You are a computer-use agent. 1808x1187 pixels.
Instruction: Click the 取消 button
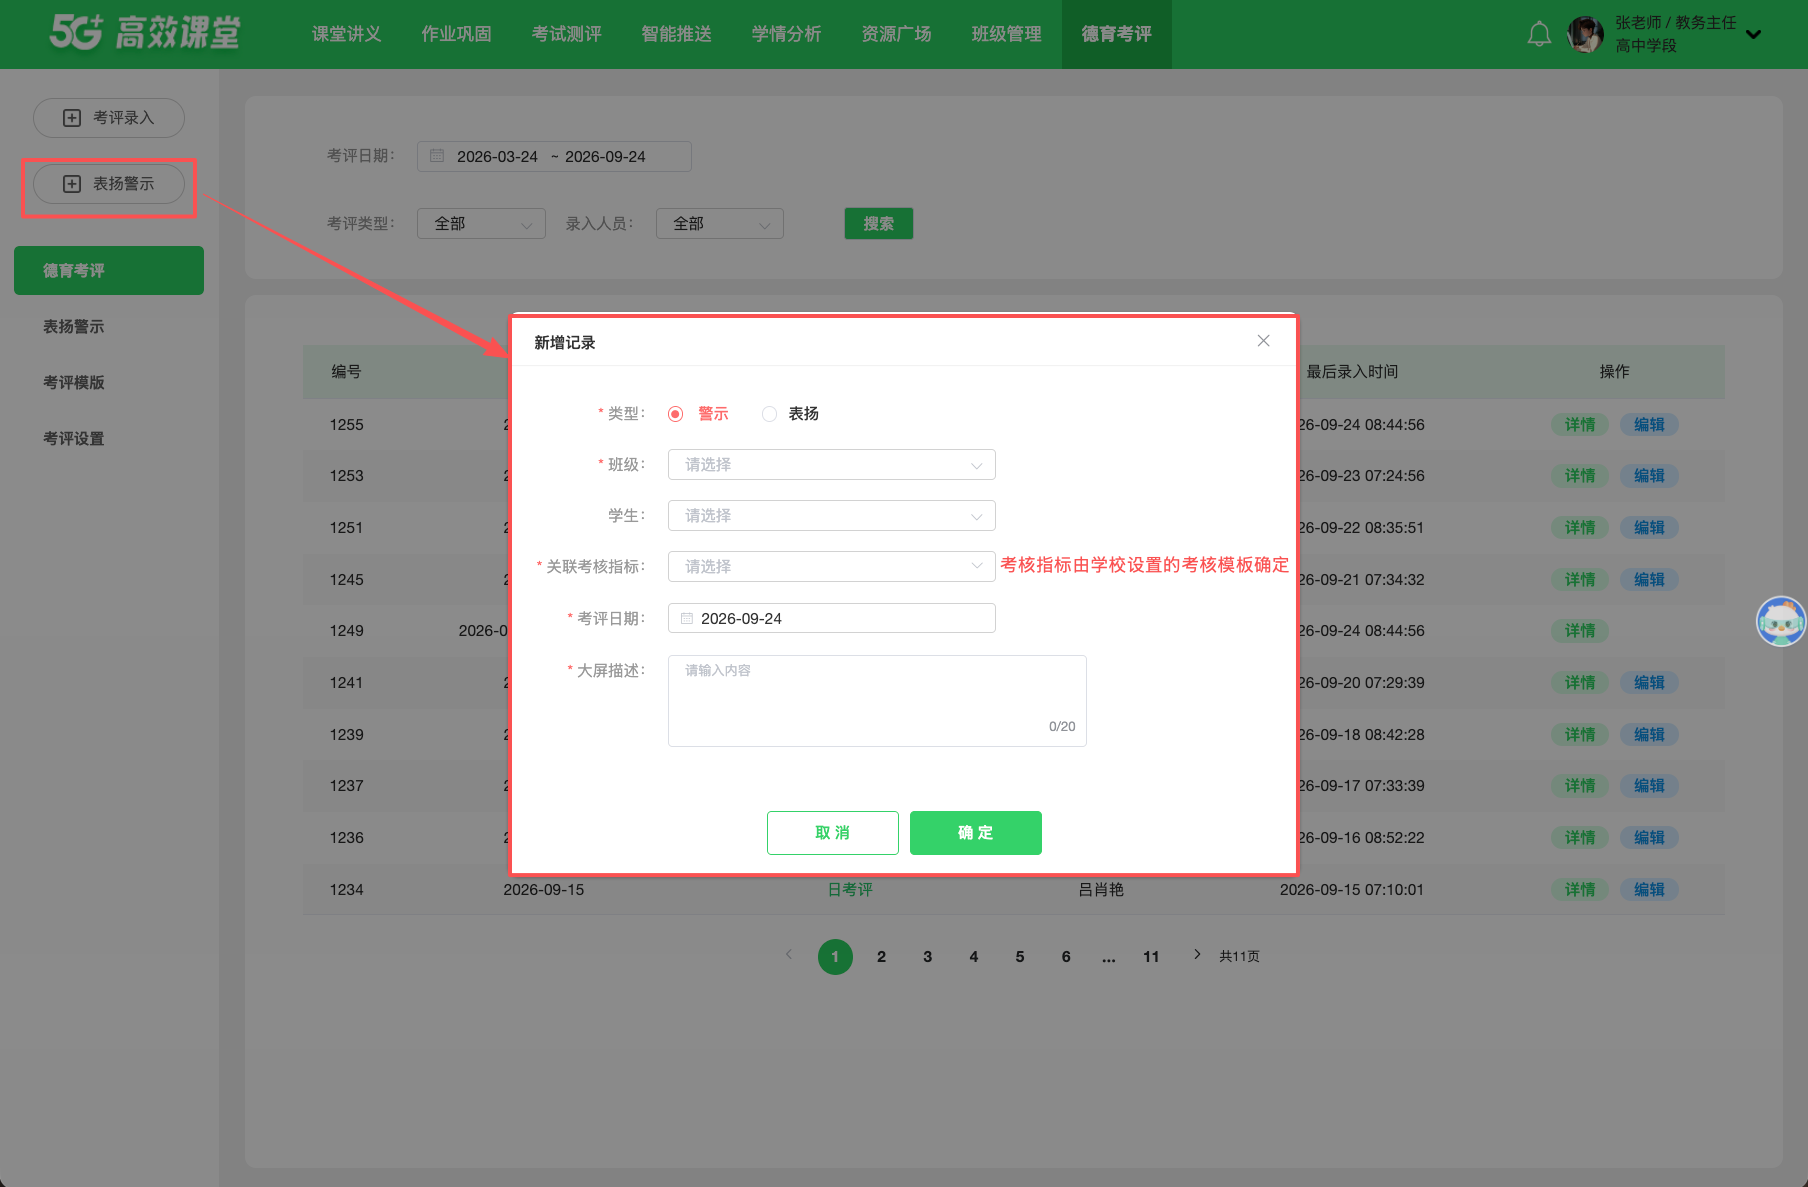[x=833, y=833]
